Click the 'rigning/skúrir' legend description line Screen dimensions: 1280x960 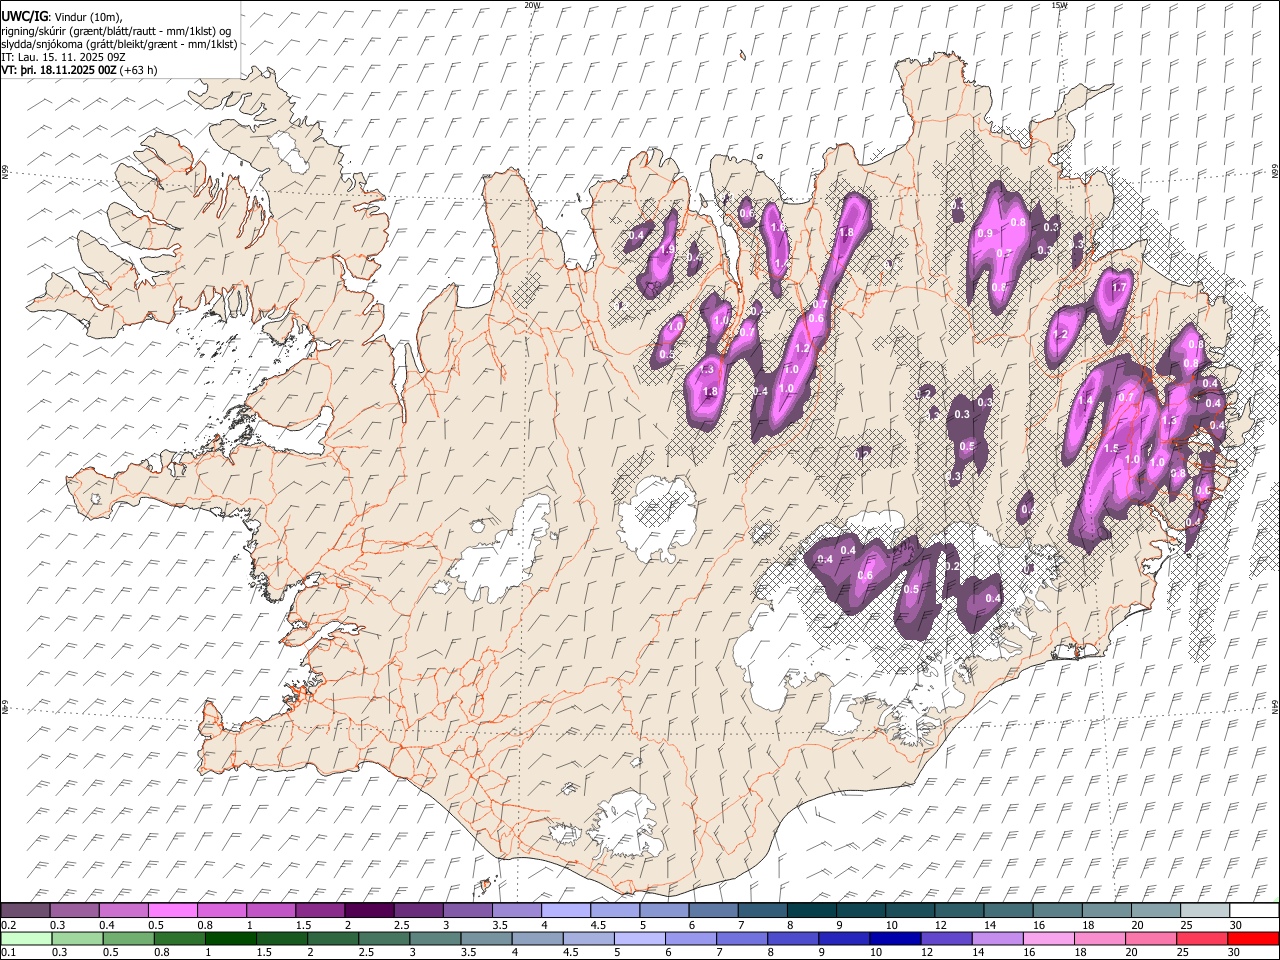[x=116, y=30]
